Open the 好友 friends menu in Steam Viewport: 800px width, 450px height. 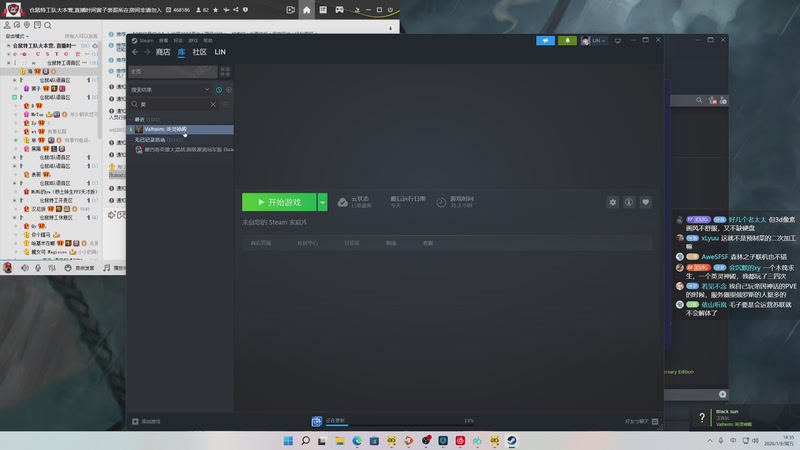pos(178,40)
